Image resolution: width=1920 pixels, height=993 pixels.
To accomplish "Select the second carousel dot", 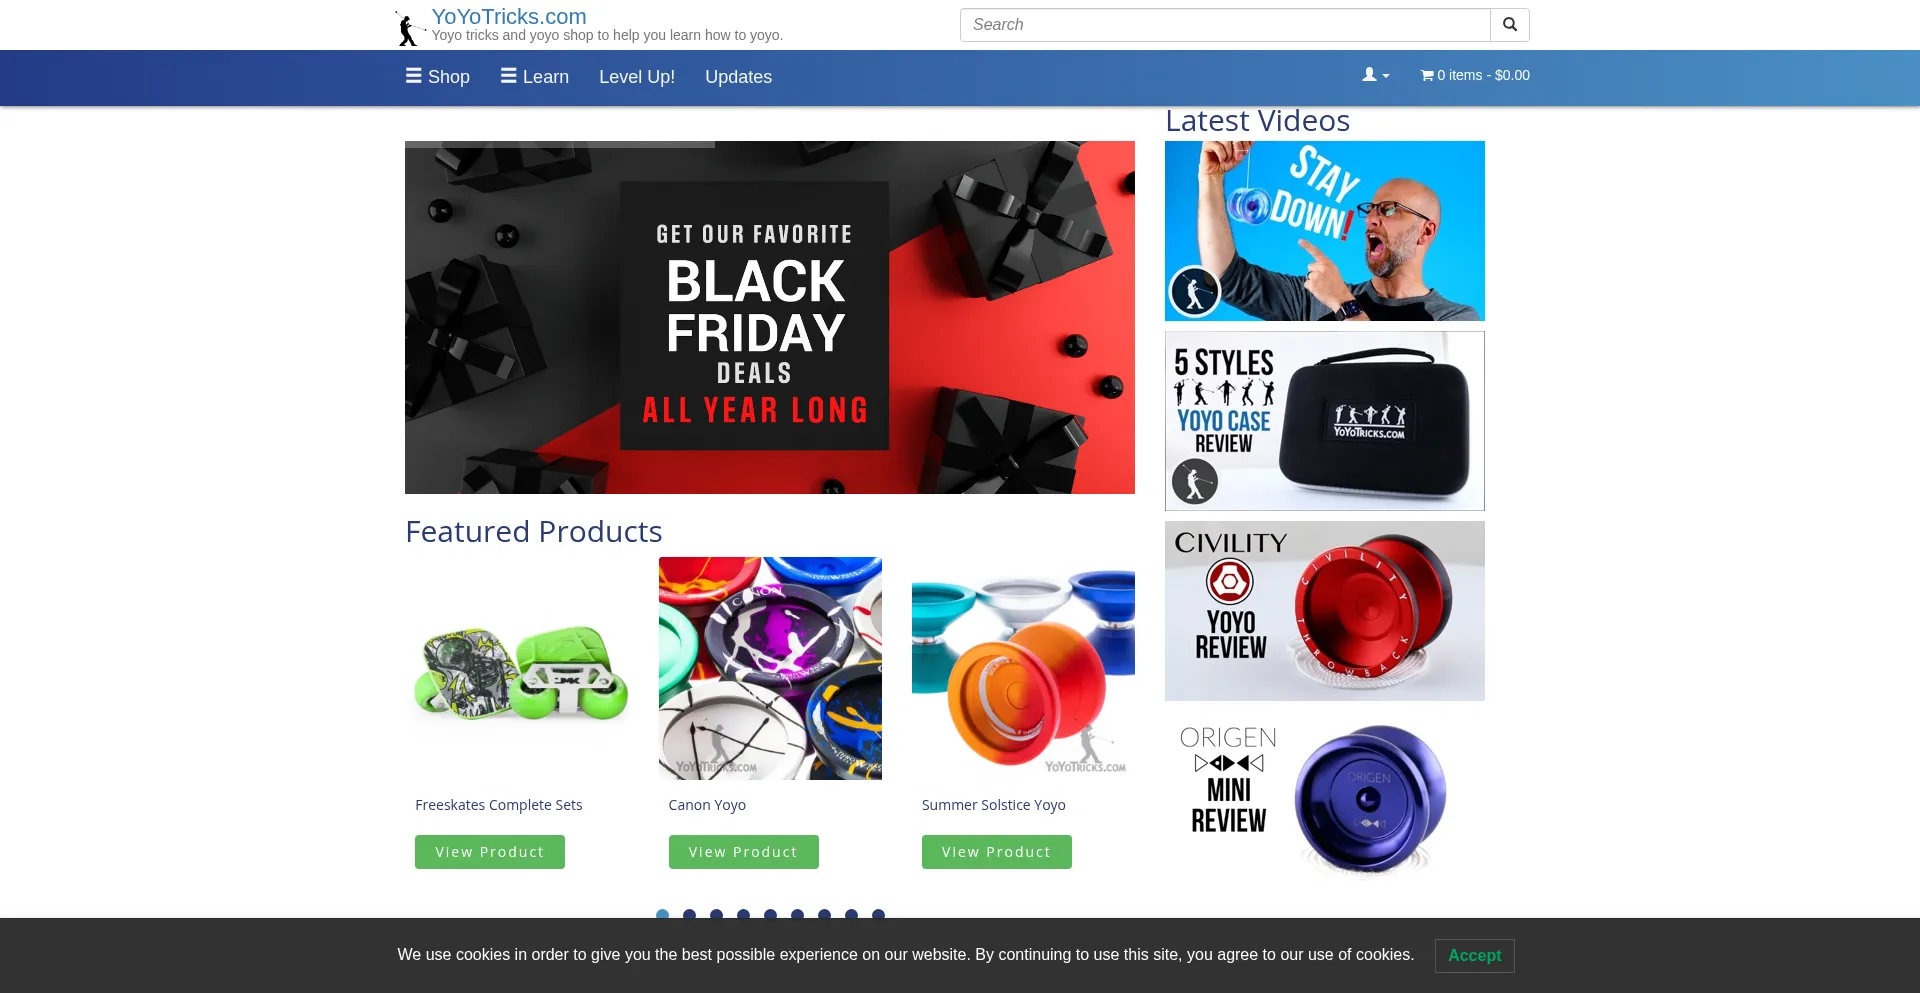I will 689,914.
